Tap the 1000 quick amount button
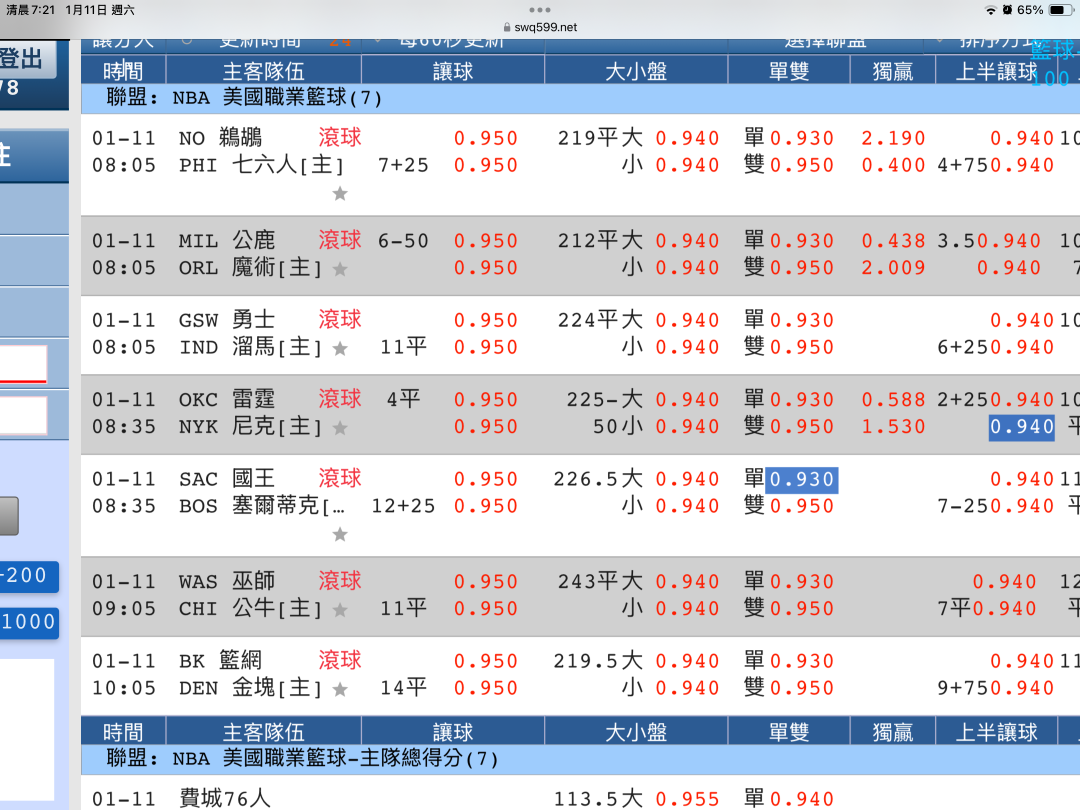This screenshot has width=1080, height=810. pyautogui.click(x=29, y=623)
